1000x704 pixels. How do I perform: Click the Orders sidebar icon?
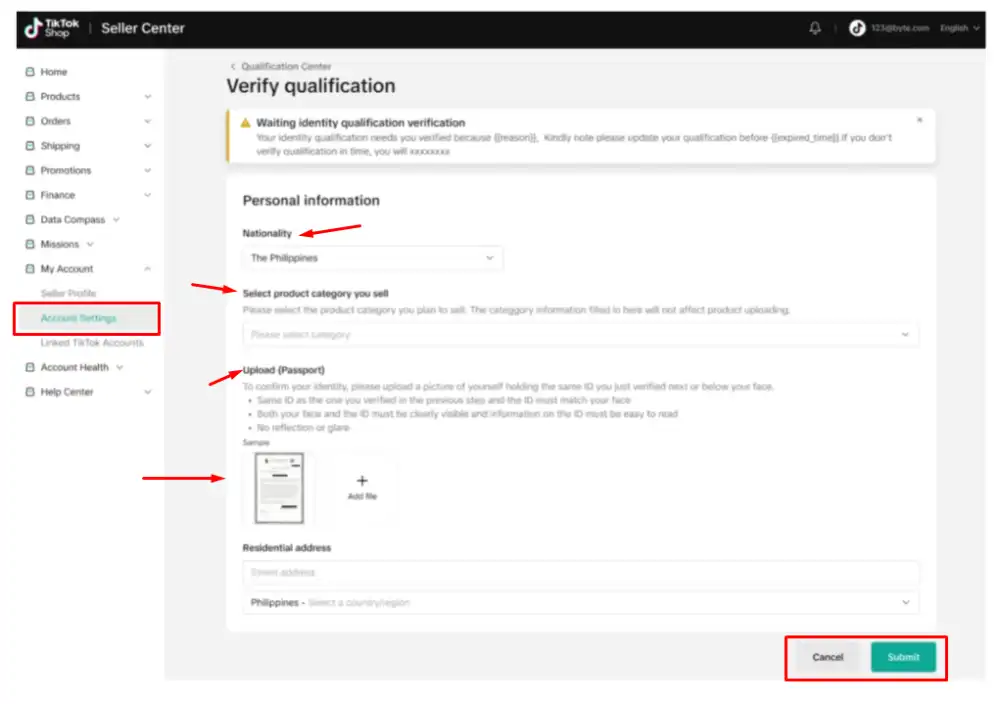[30, 121]
